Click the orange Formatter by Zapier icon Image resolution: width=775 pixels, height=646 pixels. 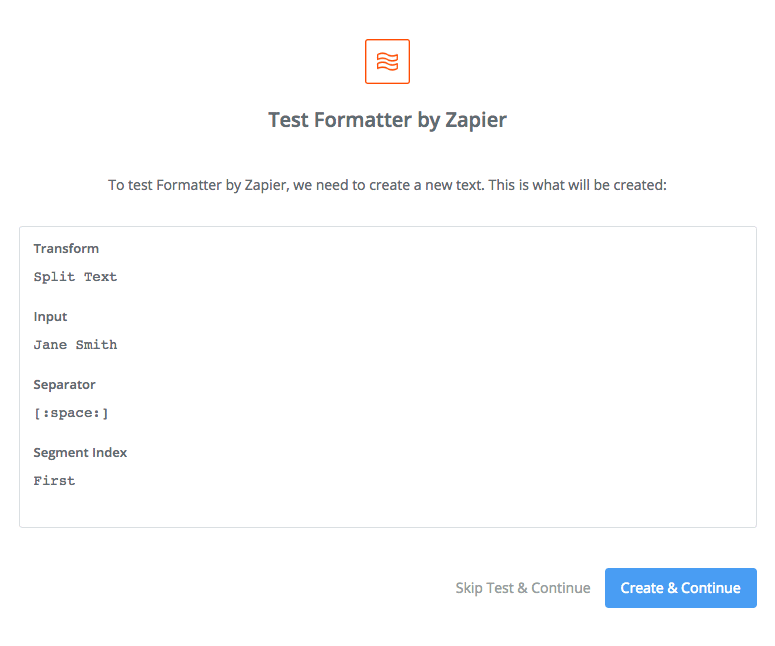(387, 61)
